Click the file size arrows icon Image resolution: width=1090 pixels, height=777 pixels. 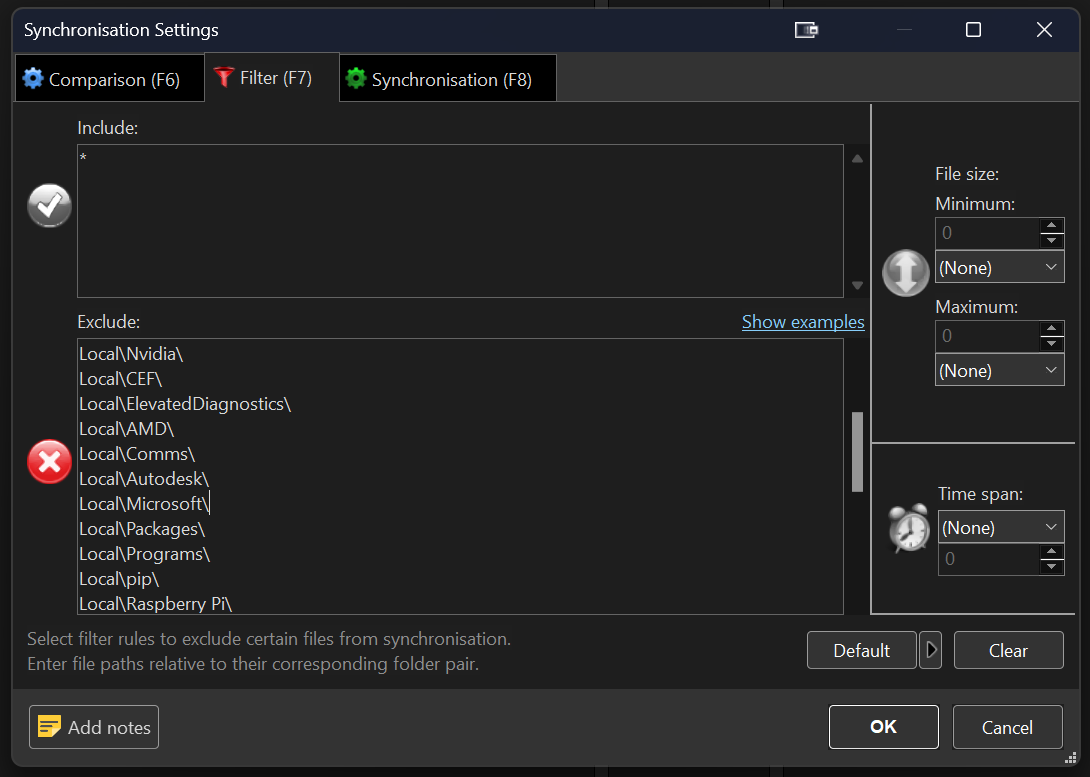pos(905,272)
